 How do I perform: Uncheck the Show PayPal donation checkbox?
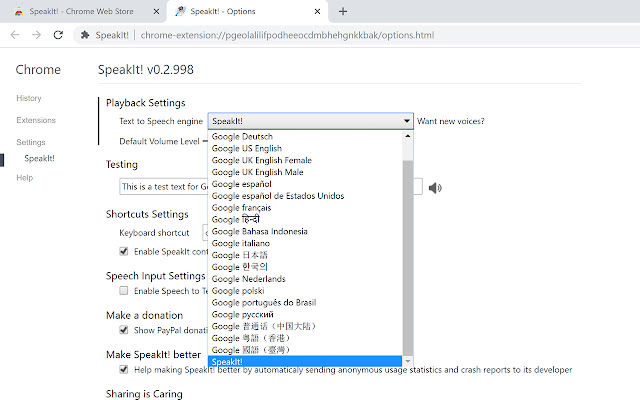pos(124,329)
